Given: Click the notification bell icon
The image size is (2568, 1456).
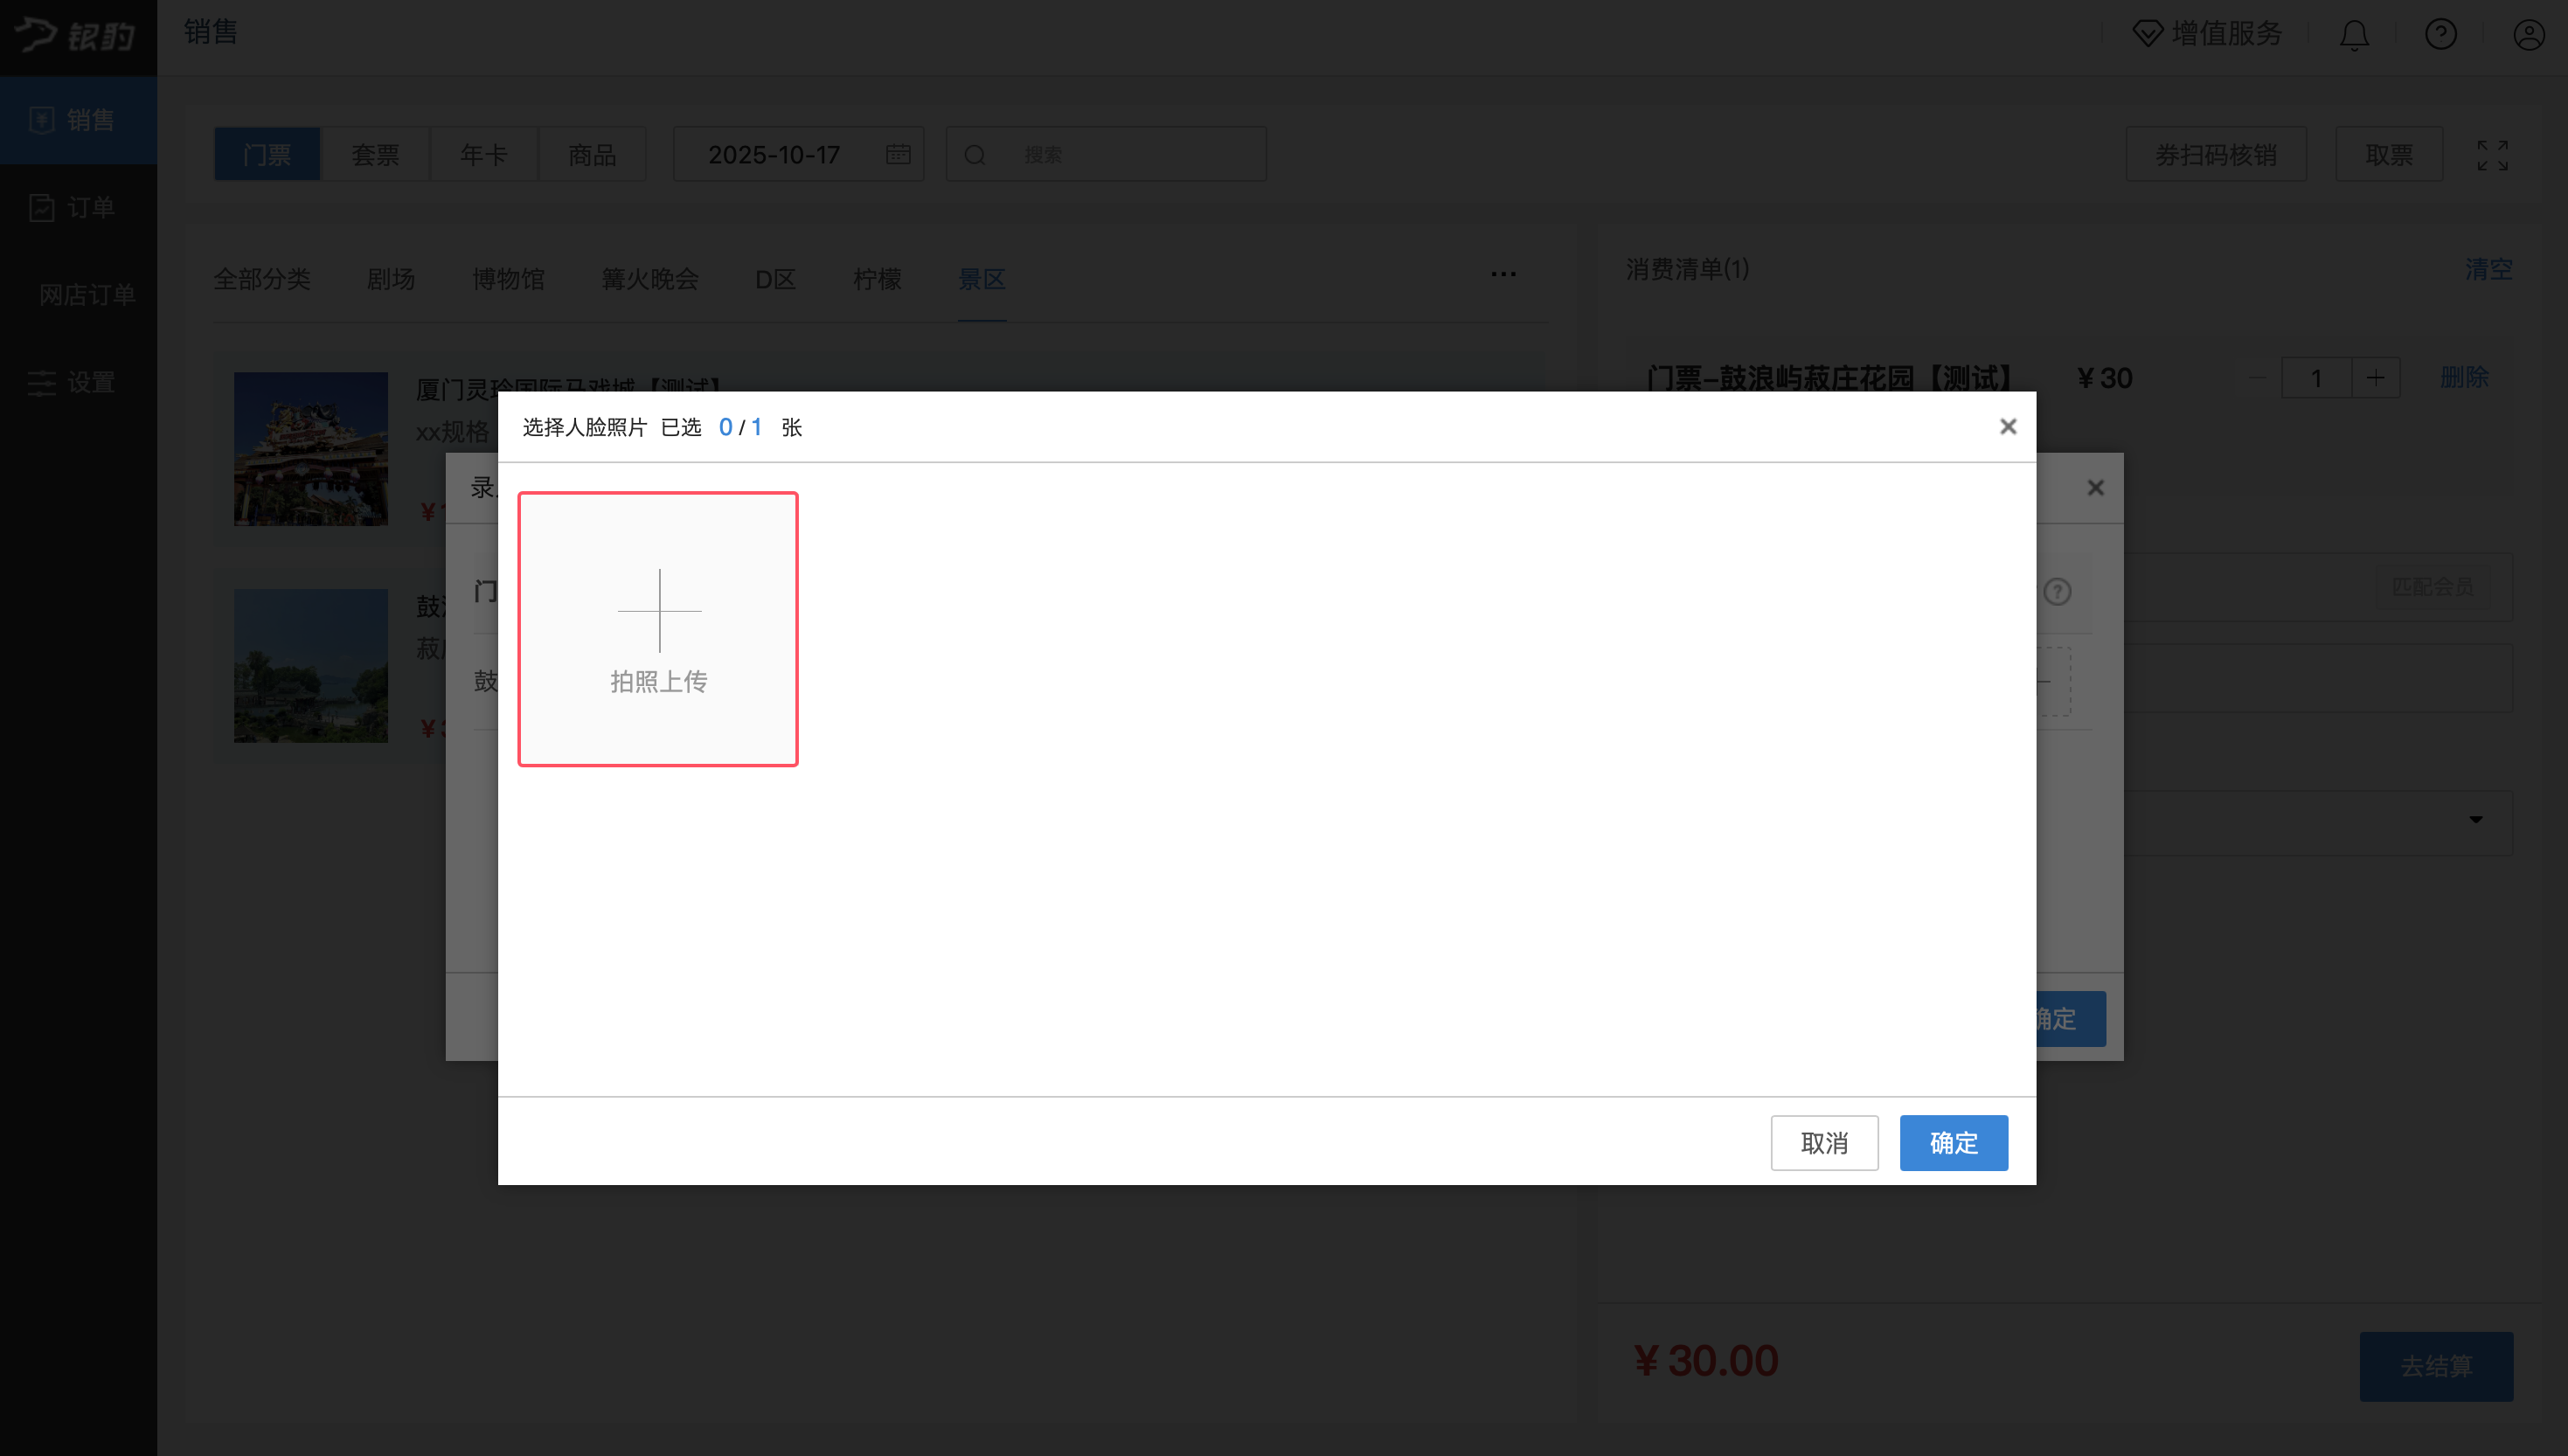Looking at the screenshot, I should coord(2354,35).
